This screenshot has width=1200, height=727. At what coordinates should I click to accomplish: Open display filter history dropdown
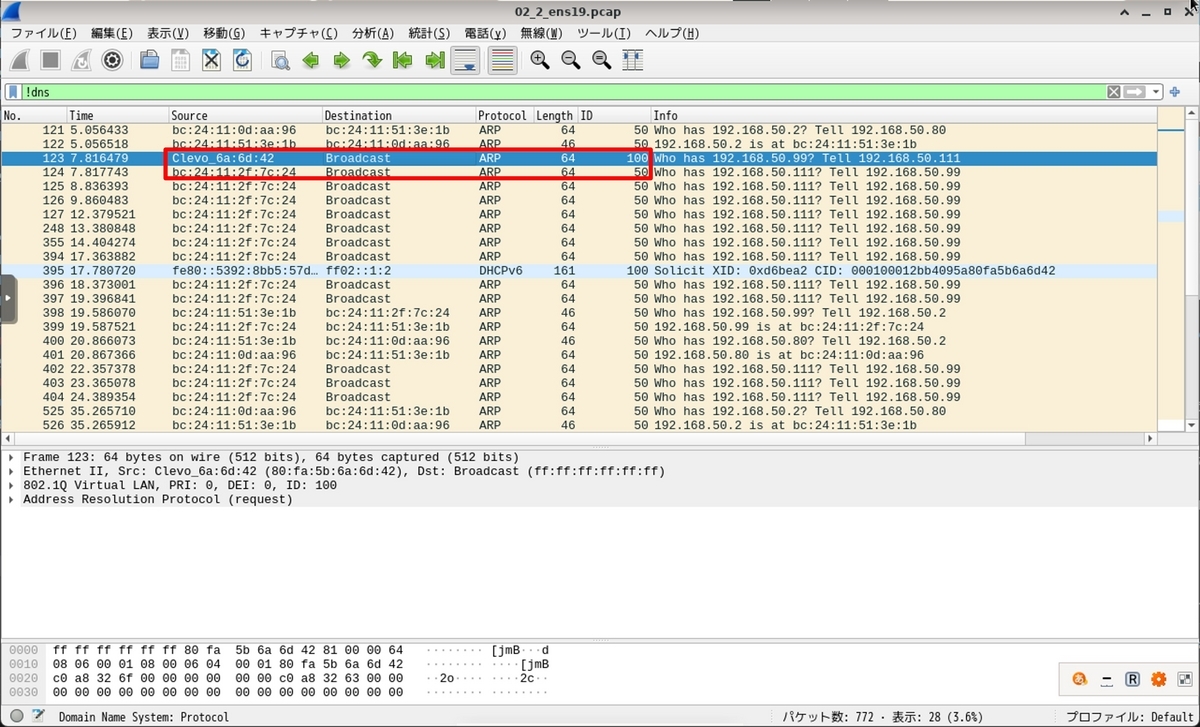[1157, 92]
